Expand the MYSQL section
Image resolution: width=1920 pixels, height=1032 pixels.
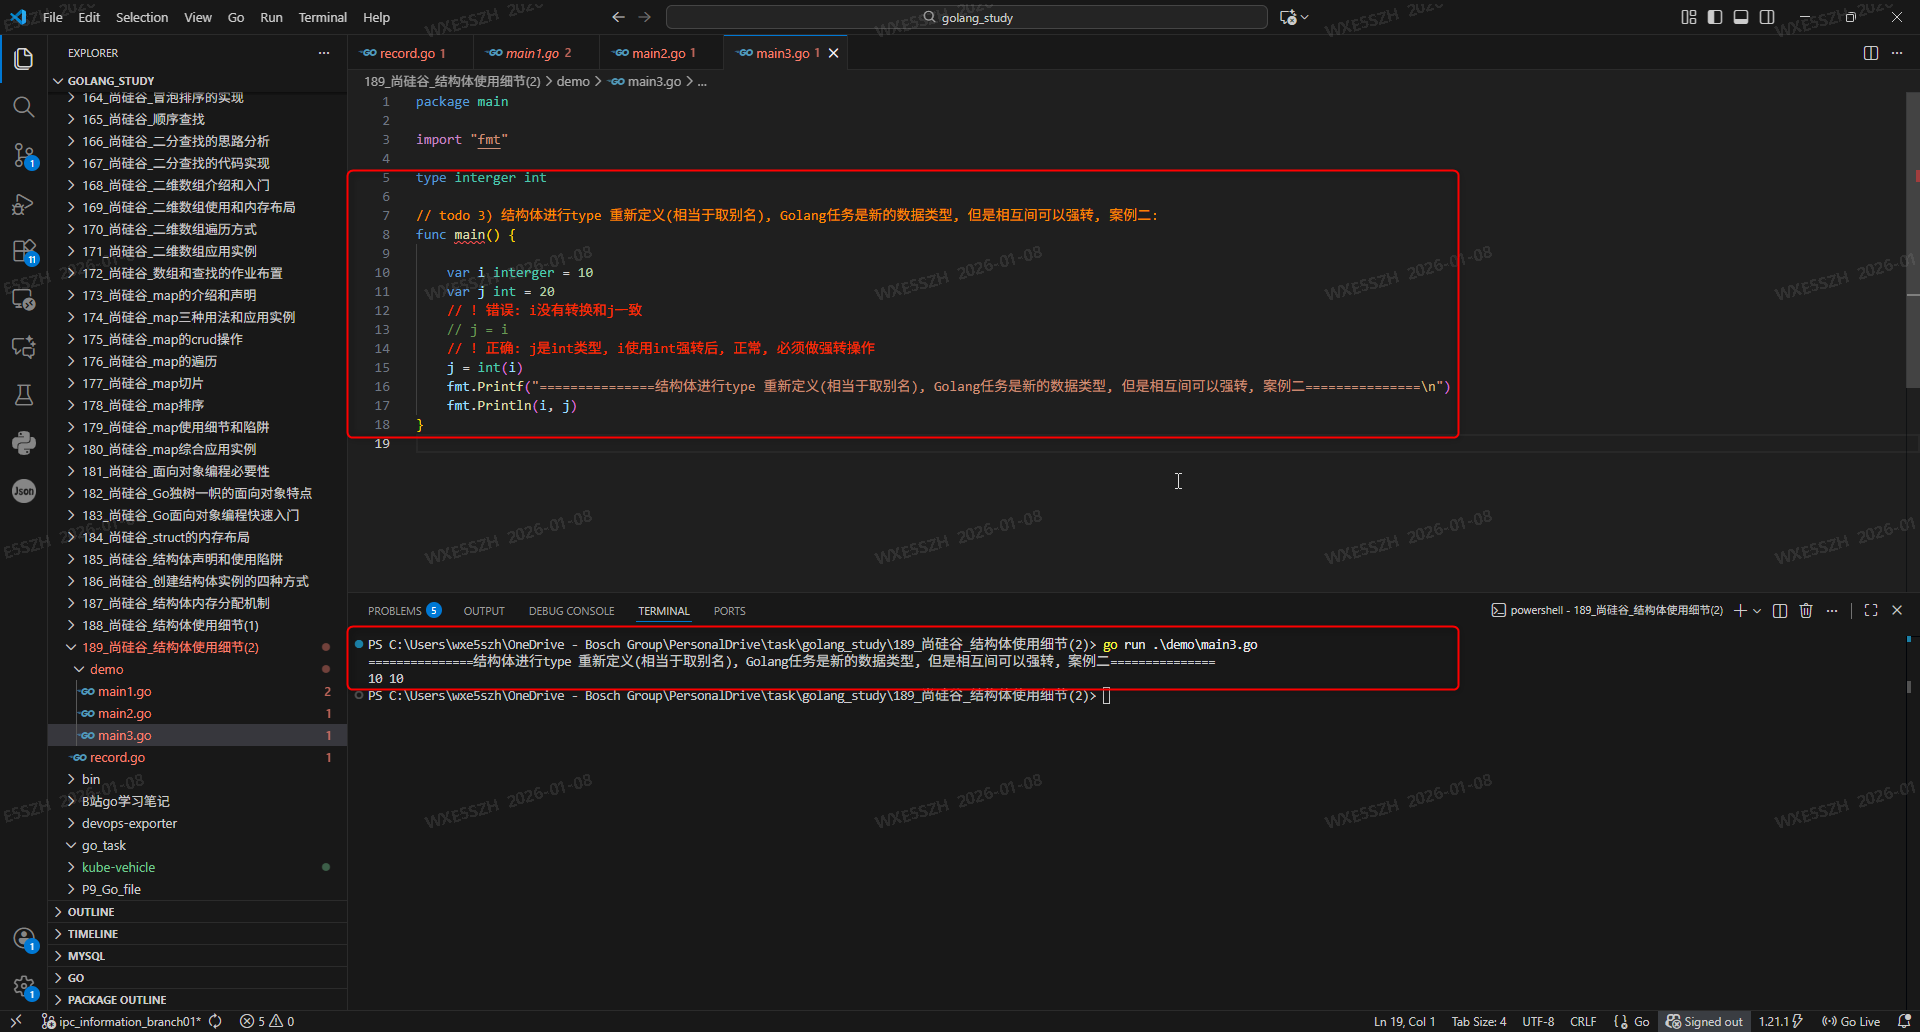[x=197, y=956]
